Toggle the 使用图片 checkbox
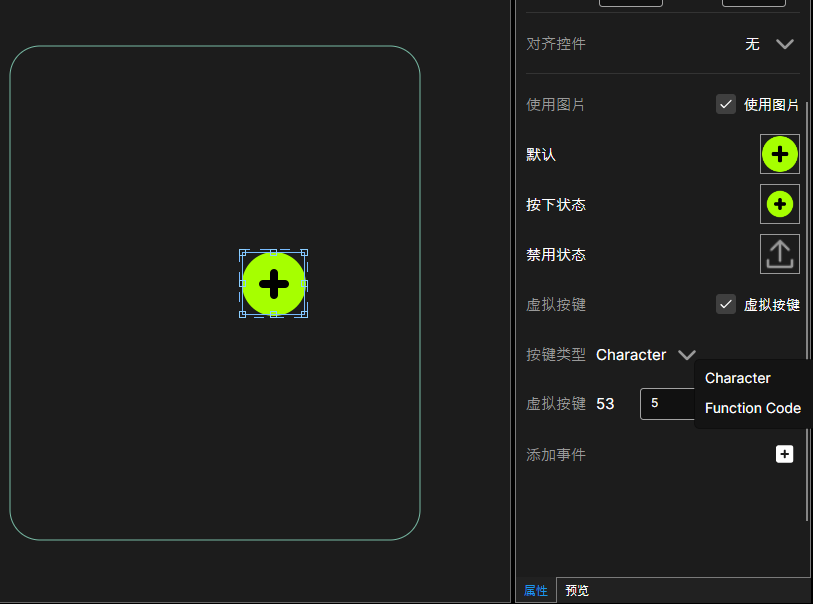This screenshot has width=813, height=604. pos(725,104)
